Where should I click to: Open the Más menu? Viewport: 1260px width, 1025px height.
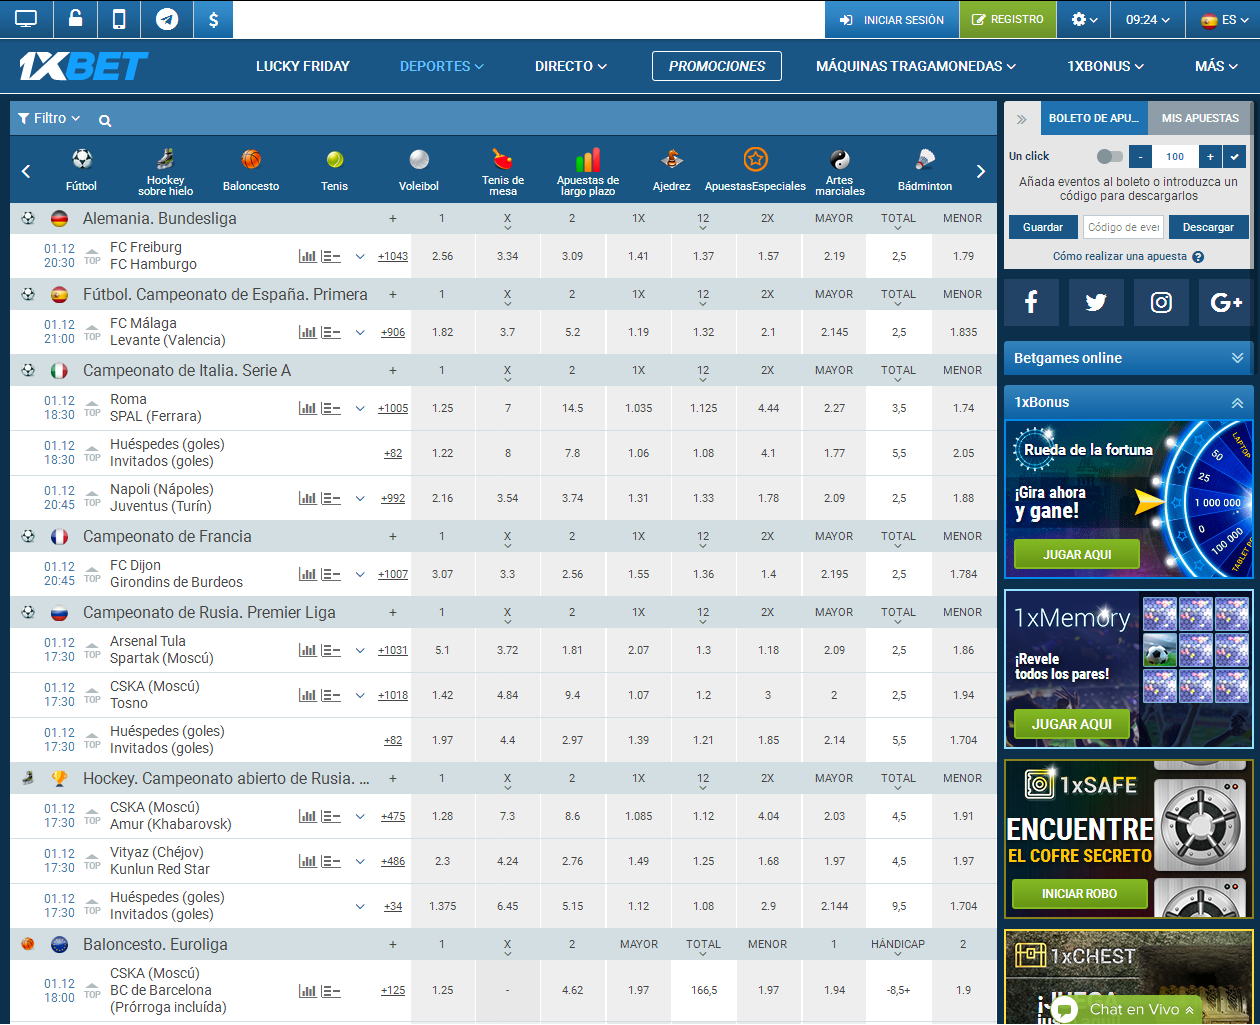tap(1217, 66)
